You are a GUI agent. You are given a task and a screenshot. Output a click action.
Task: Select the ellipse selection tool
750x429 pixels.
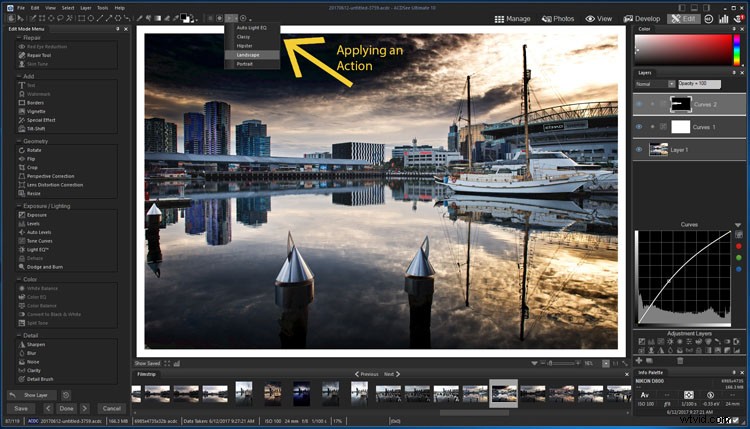click(x=51, y=18)
